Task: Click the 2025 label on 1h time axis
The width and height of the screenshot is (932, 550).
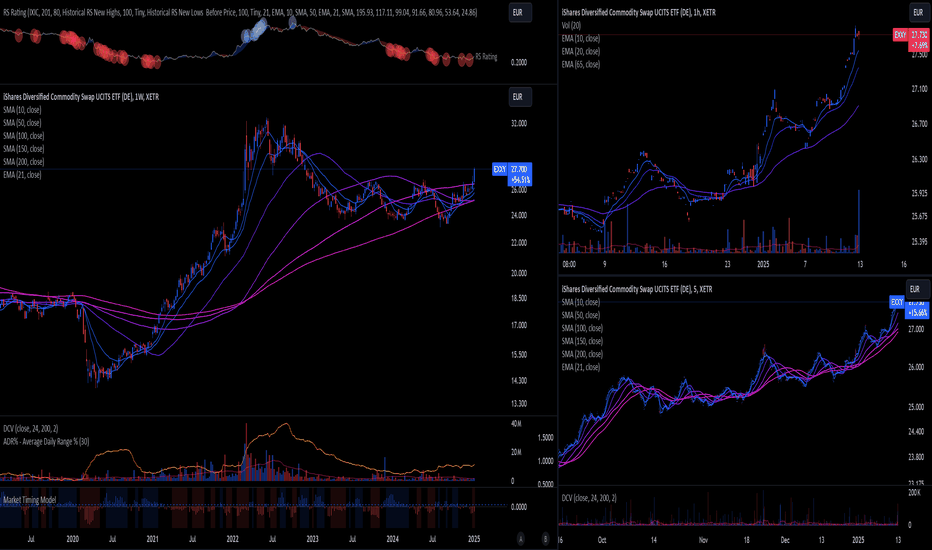Action: tap(763, 265)
